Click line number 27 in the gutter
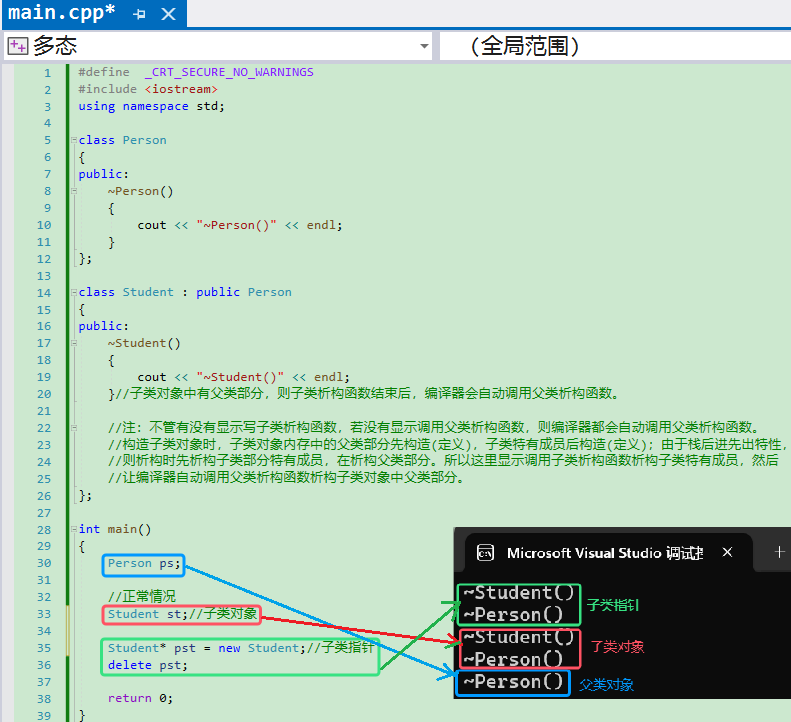This screenshot has width=791, height=722. click(x=44, y=513)
